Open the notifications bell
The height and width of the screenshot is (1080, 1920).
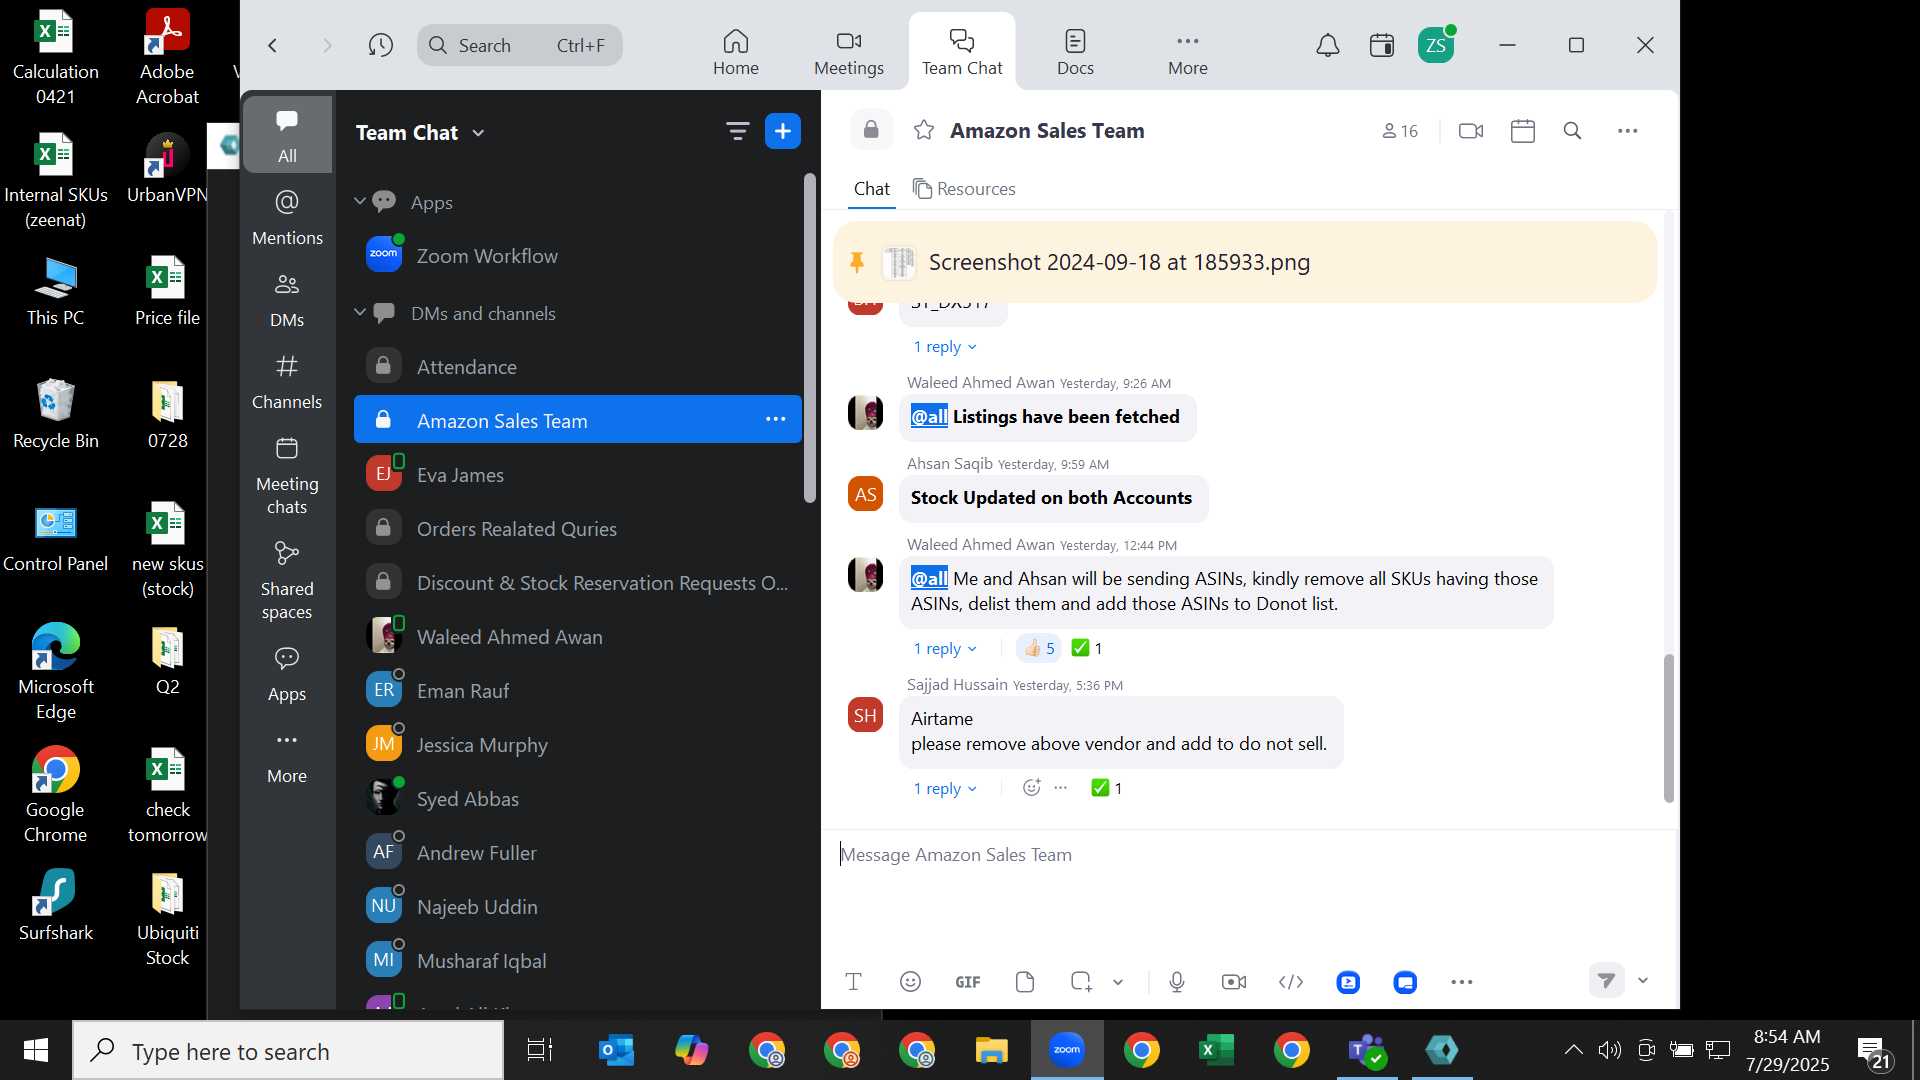click(x=1327, y=45)
